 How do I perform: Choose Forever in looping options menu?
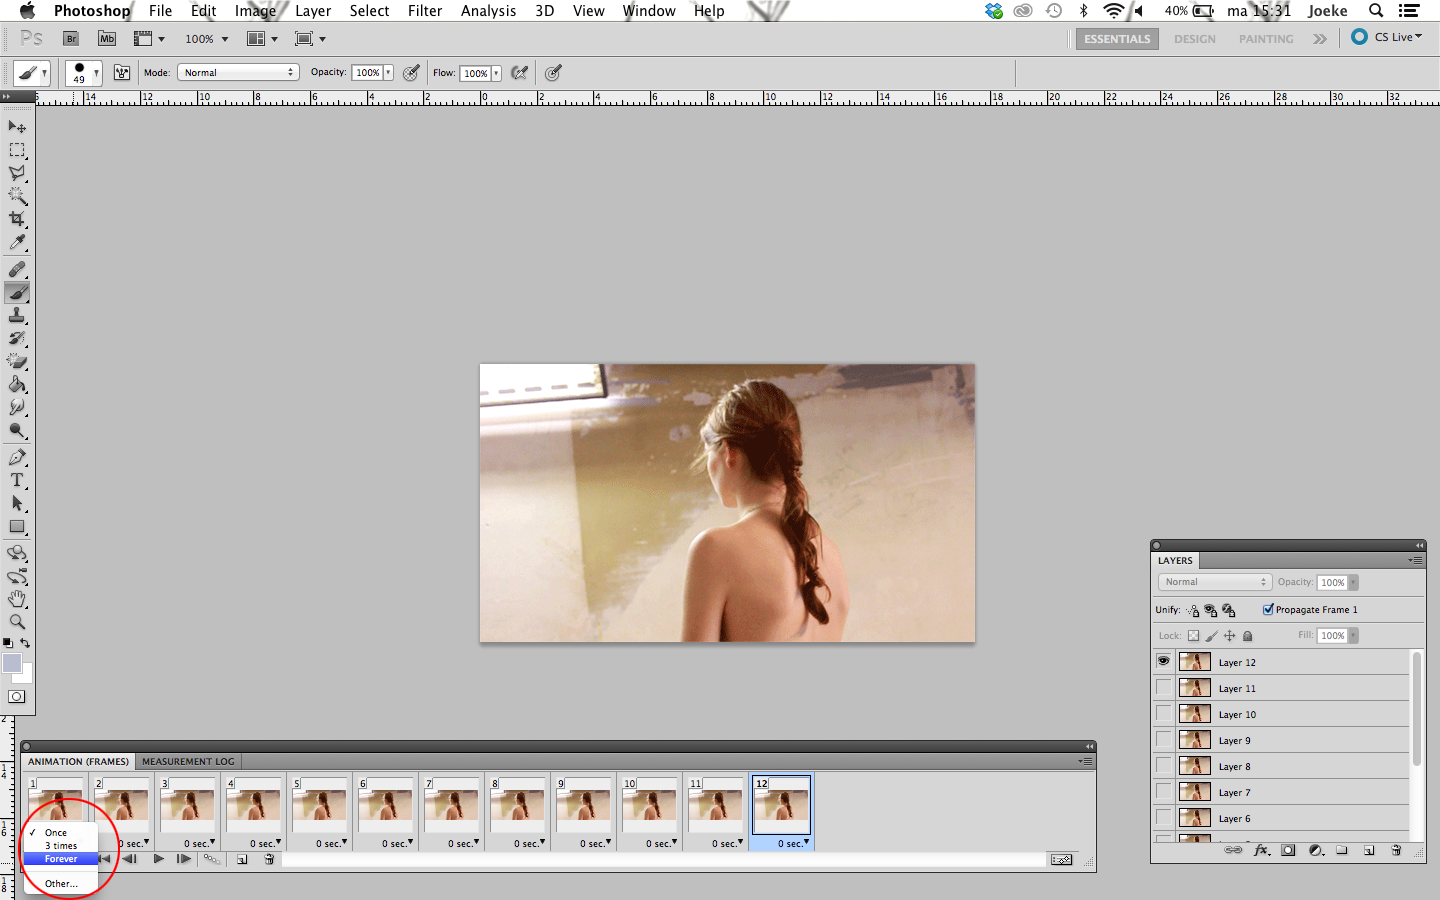pos(60,859)
